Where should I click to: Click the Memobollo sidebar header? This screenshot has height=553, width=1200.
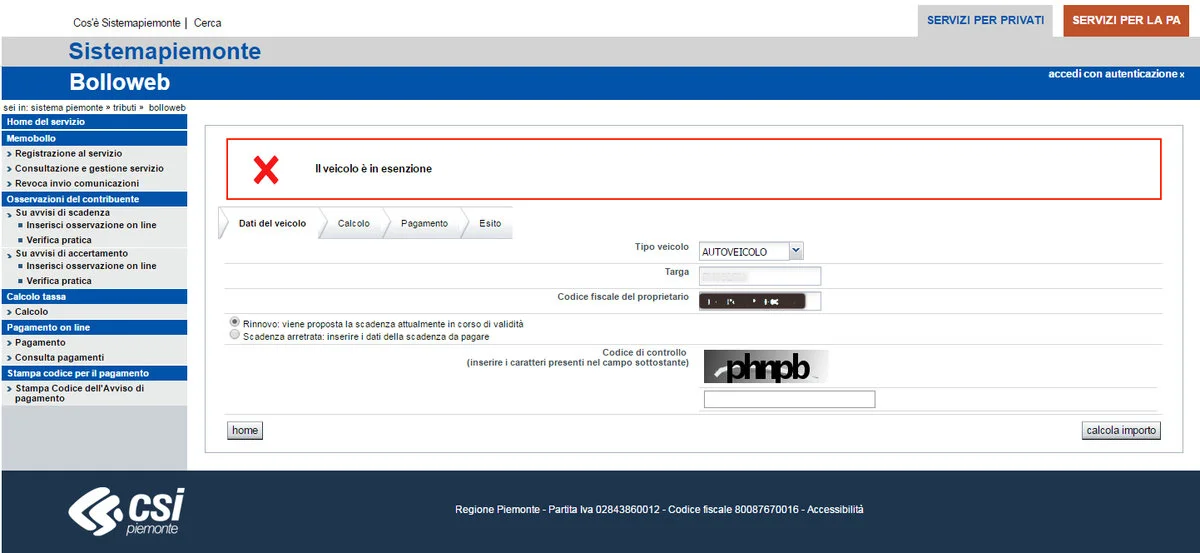[x=94, y=138]
